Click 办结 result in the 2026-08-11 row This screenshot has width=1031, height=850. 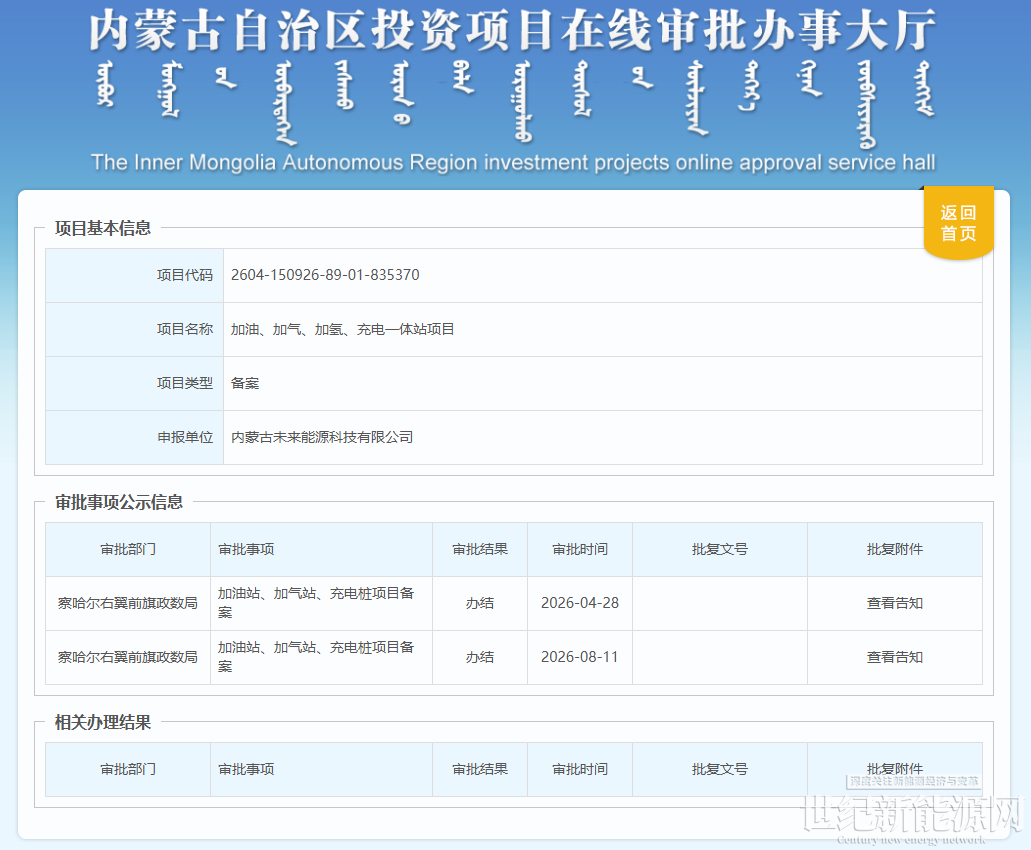pos(479,657)
